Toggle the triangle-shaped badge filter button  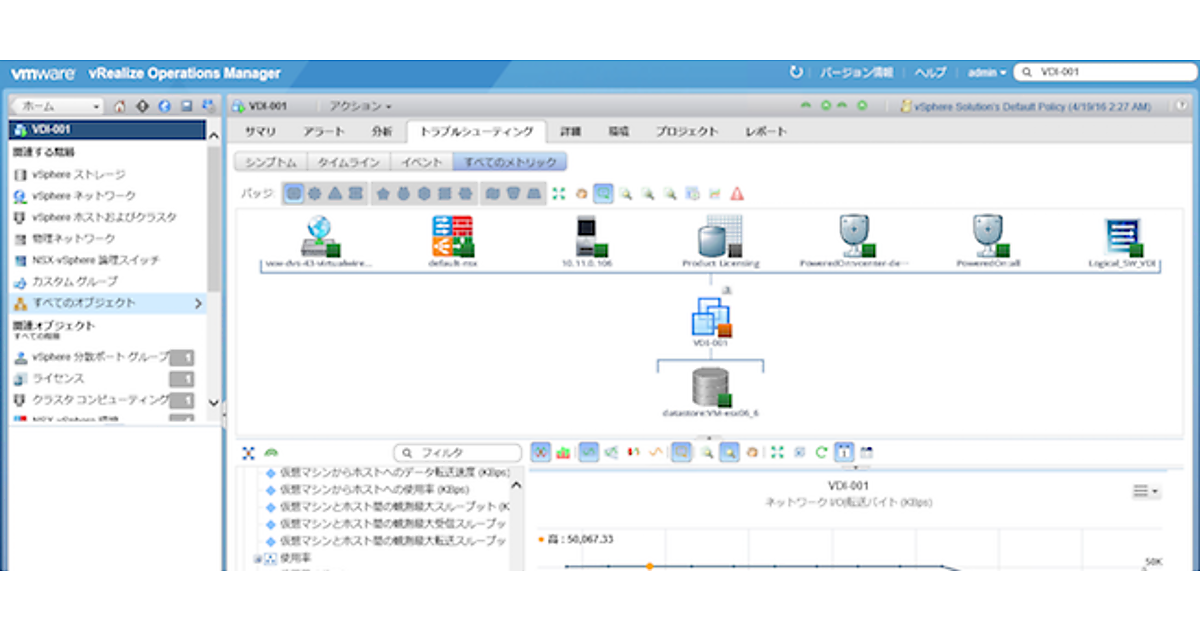click(x=335, y=193)
